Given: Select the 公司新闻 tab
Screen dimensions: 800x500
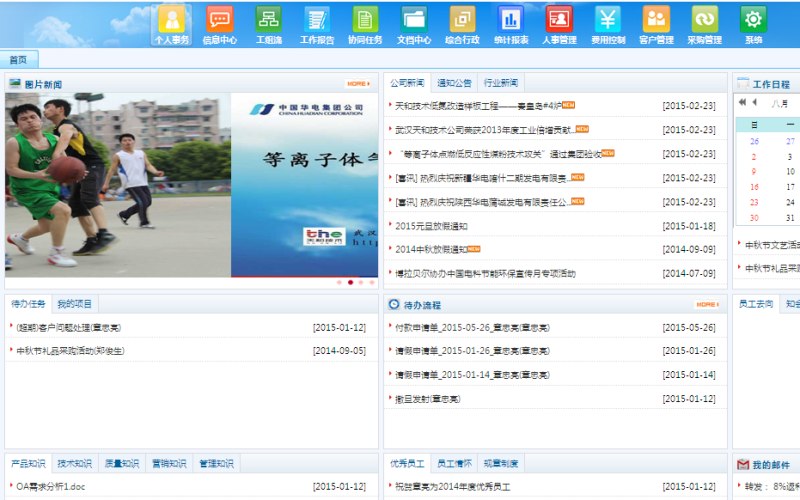Looking at the screenshot, I should pyautogui.click(x=407, y=83).
